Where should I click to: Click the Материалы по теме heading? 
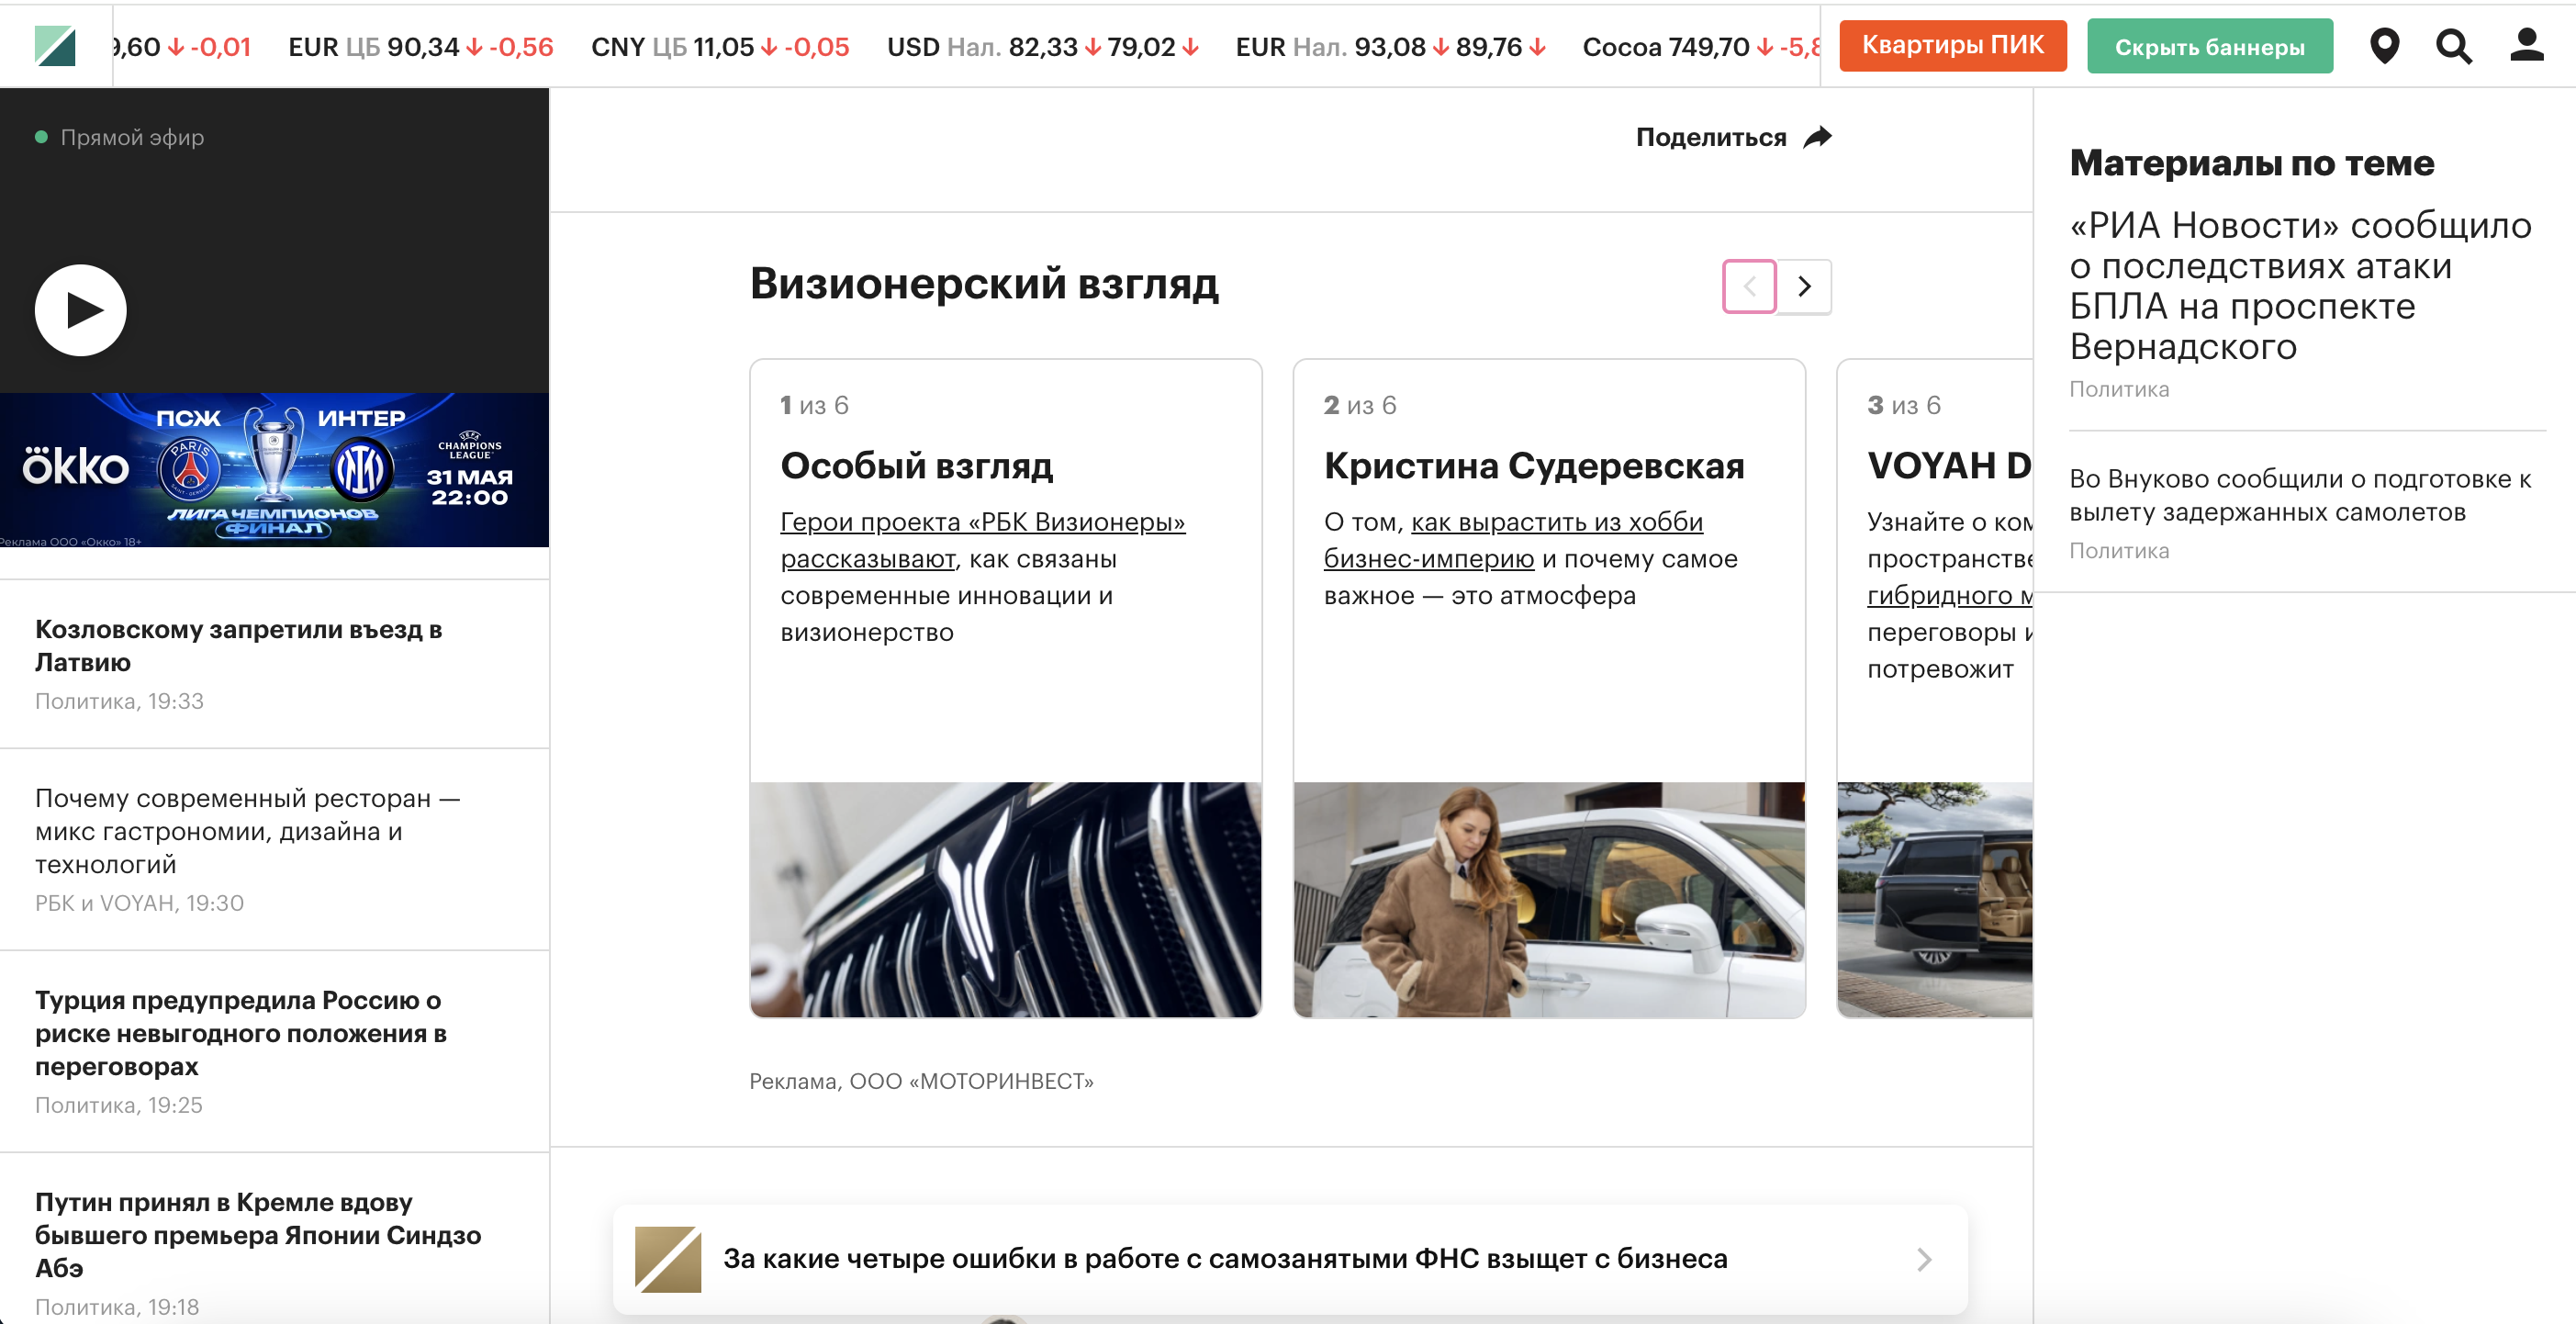tap(2251, 163)
